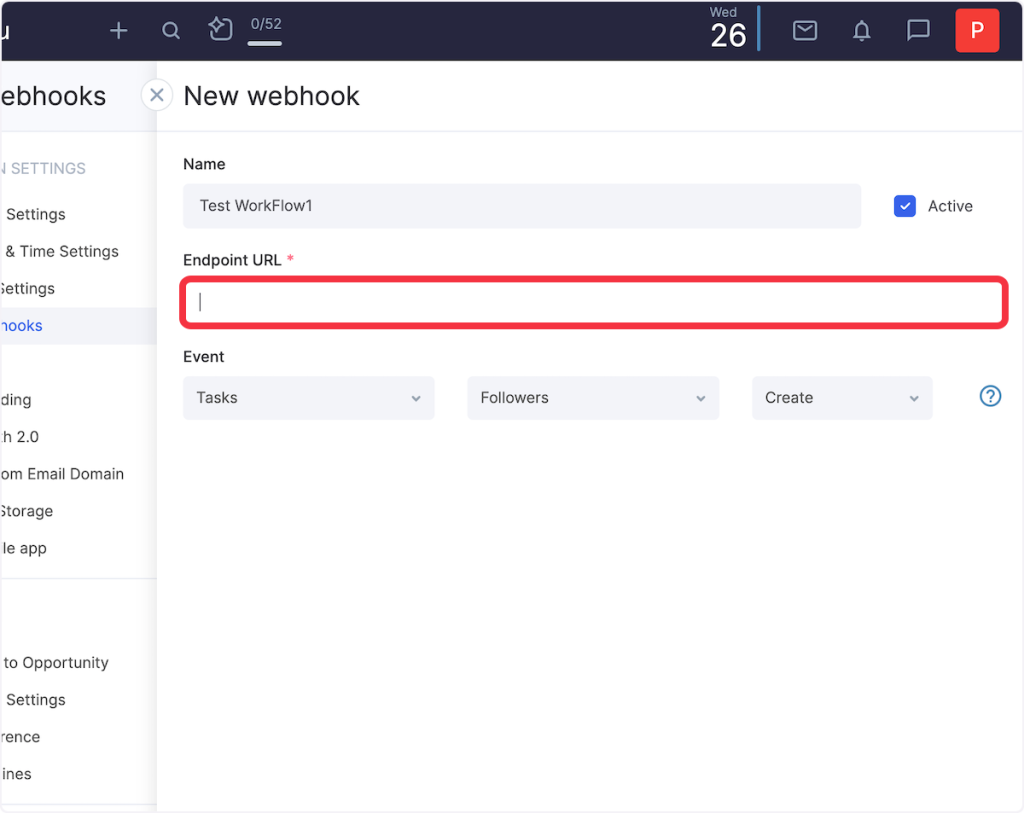Image resolution: width=1024 pixels, height=813 pixels.
Task: Click the Event help question mark icon
Action: pyautogui.click(x=989, y=397)
